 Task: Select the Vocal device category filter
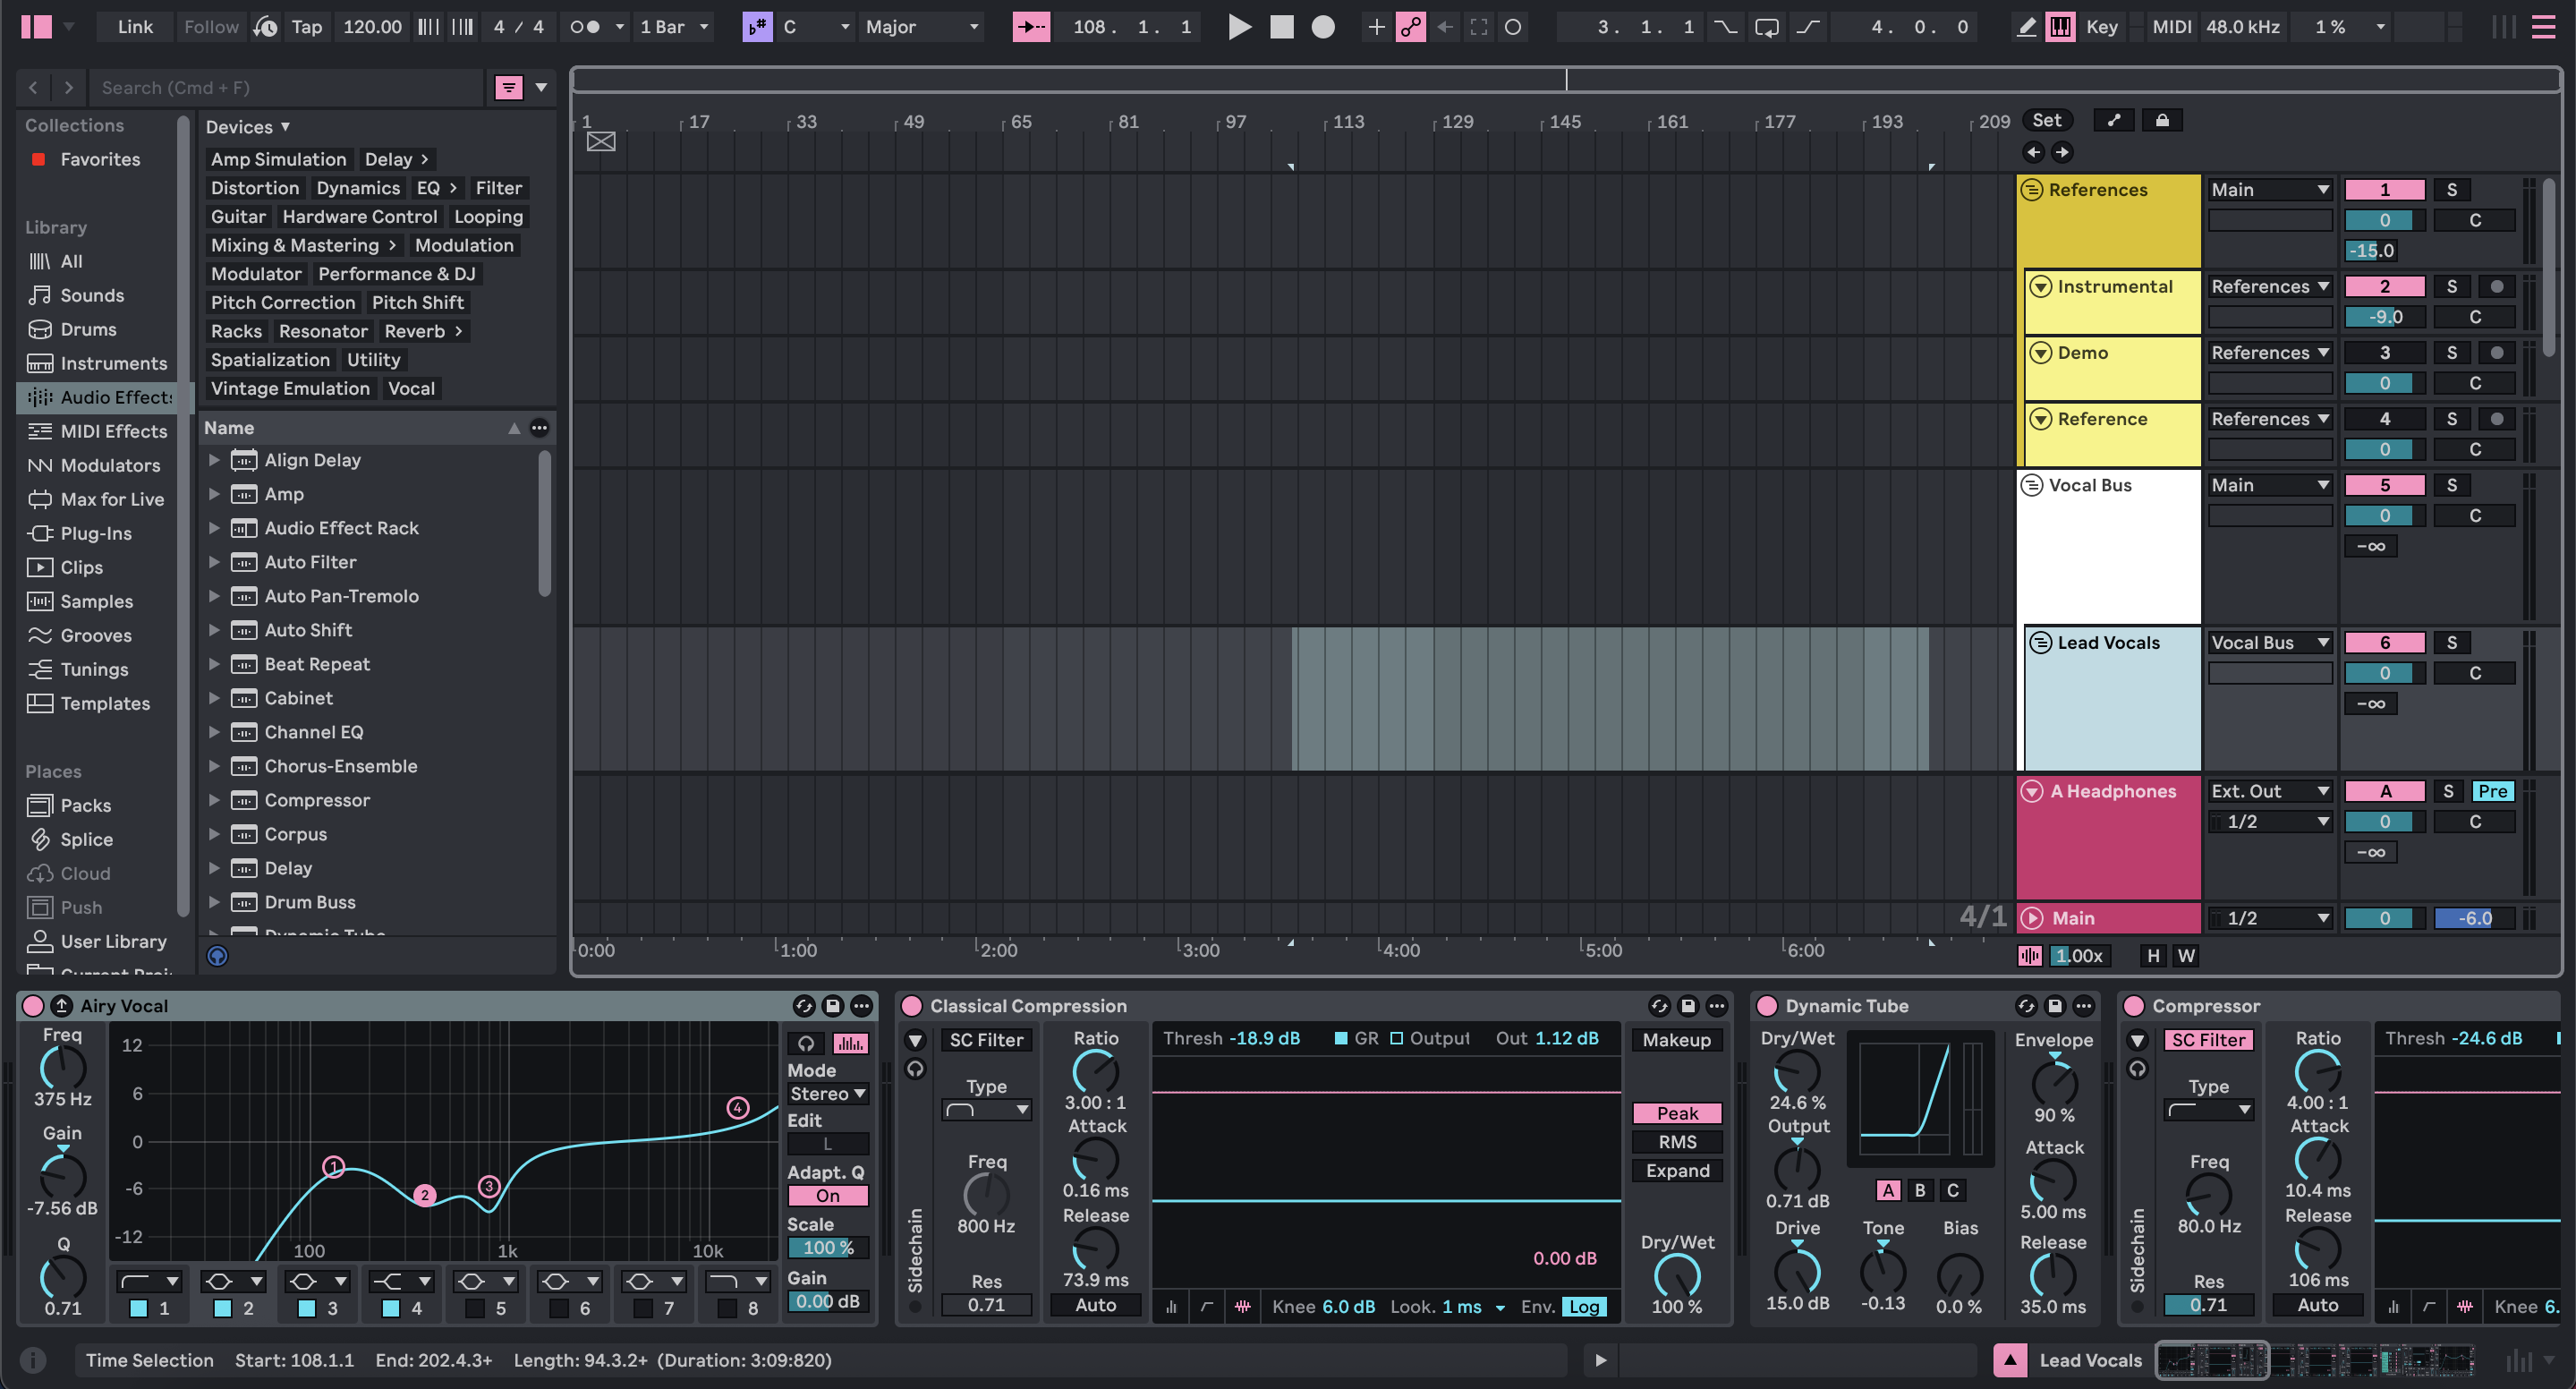coord(411,388)
